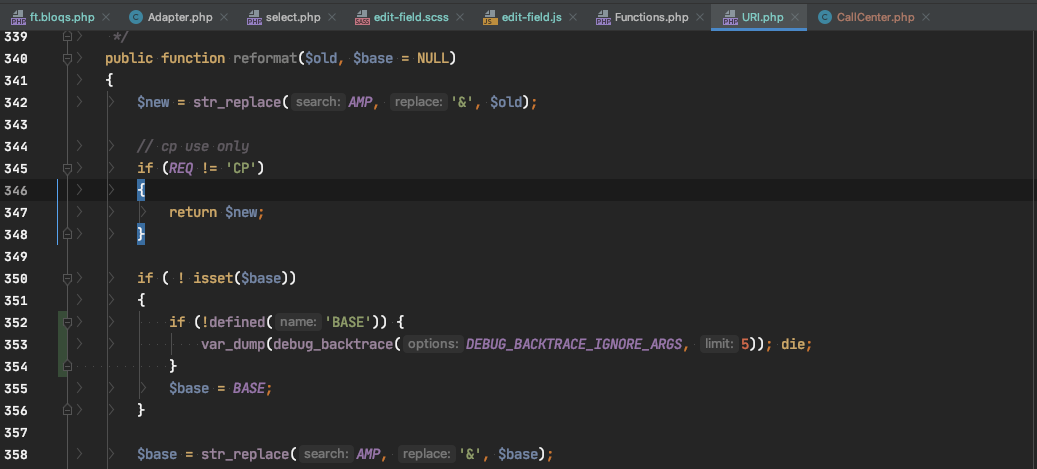Click the 'CP' string literal
The height and width of the screenshot is (469, 1037).
pyautogui.click(x=241, y=168)
